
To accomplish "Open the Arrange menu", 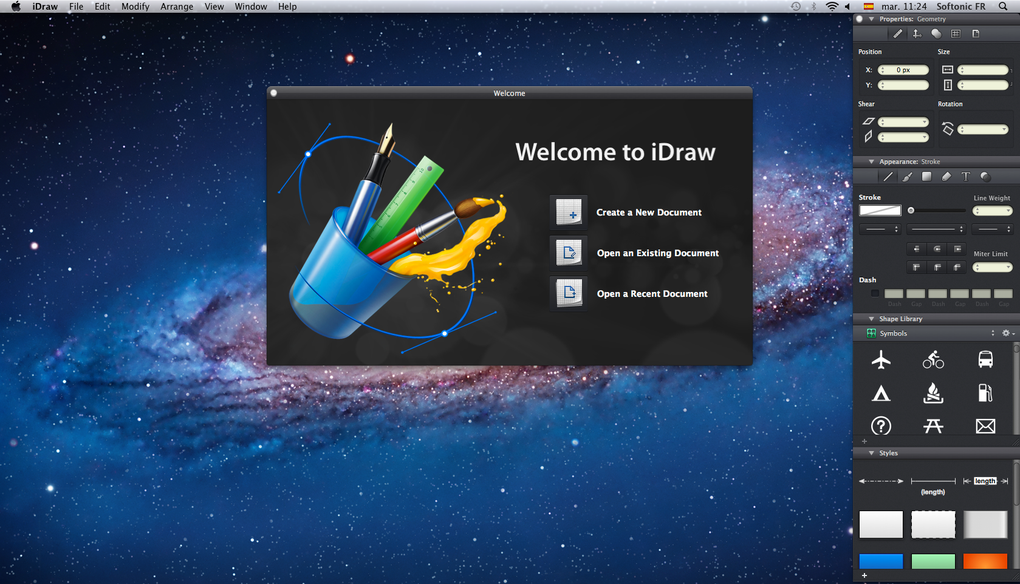I will click(x=177, y=7).
